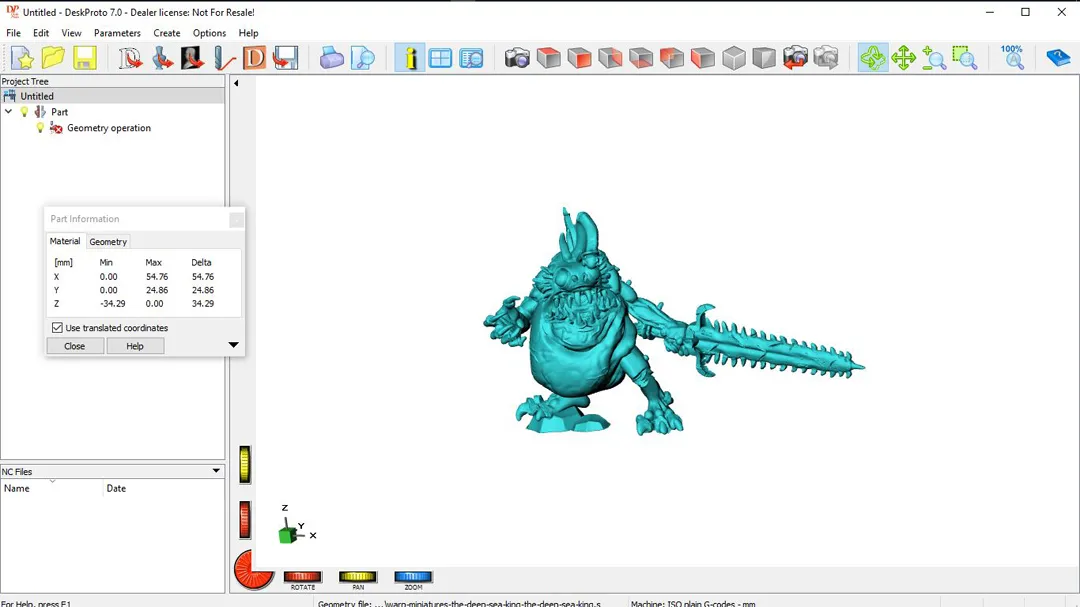Open the Help menu in menu bar
The width and height of the screenshot is (1080, 607).
[x=249, y=33]
